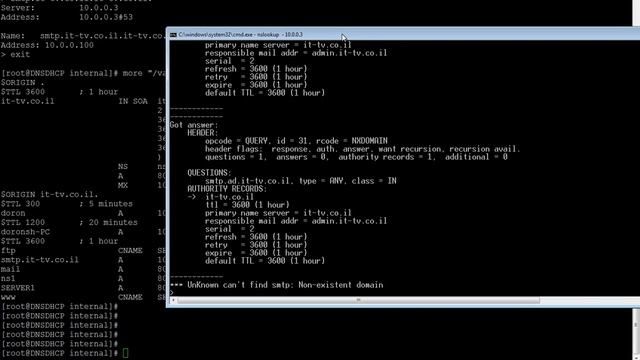Click the '>' prompt at the bottom of nslookup window
Screen dimensions: 640x360
[172, 292]
